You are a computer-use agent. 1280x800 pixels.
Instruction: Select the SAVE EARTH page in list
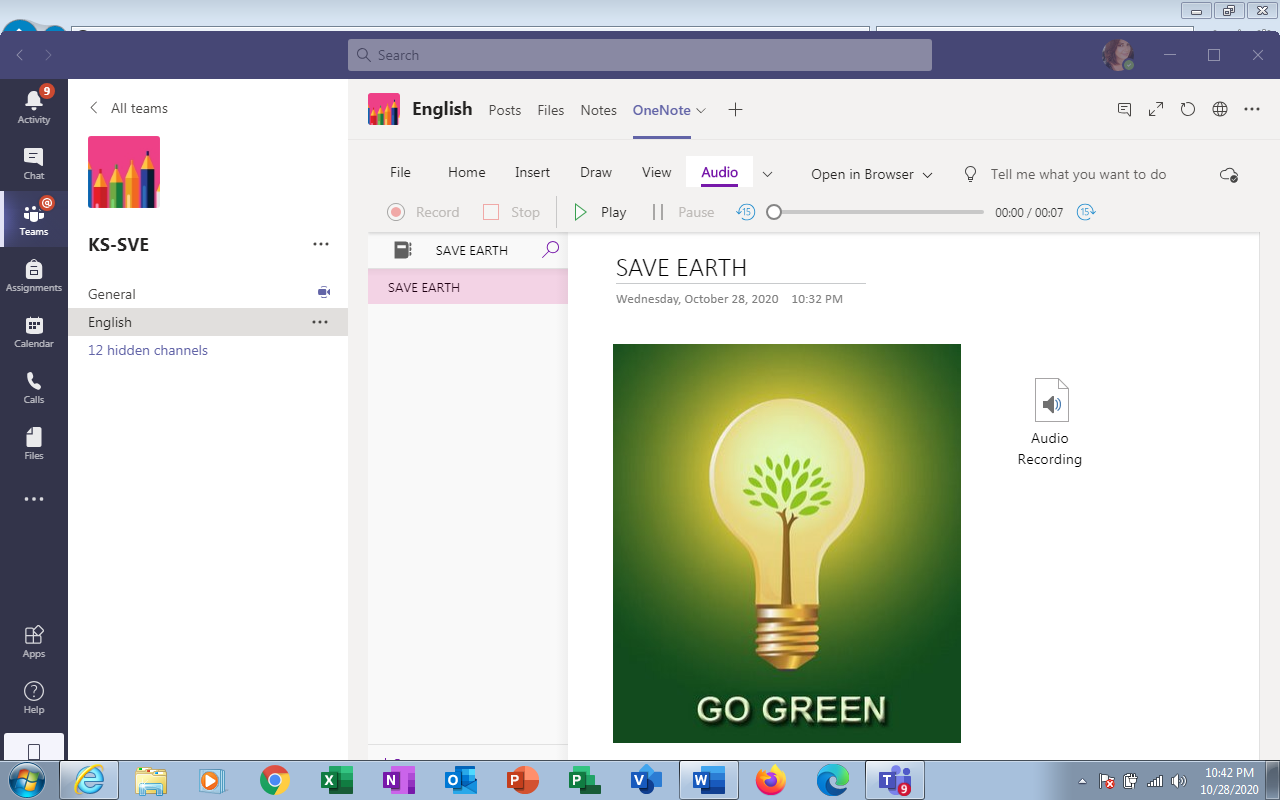pyautogui.click(x=468, y=287)
